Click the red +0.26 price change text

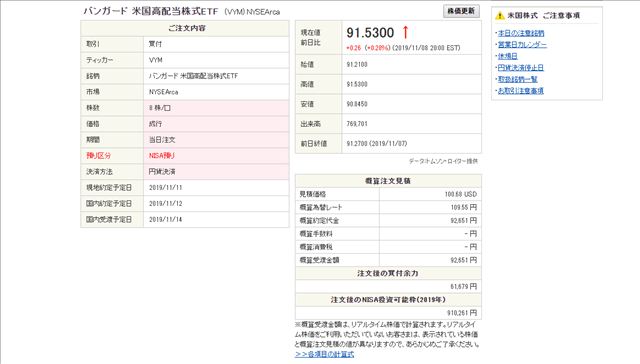click(x=354, y=48)
